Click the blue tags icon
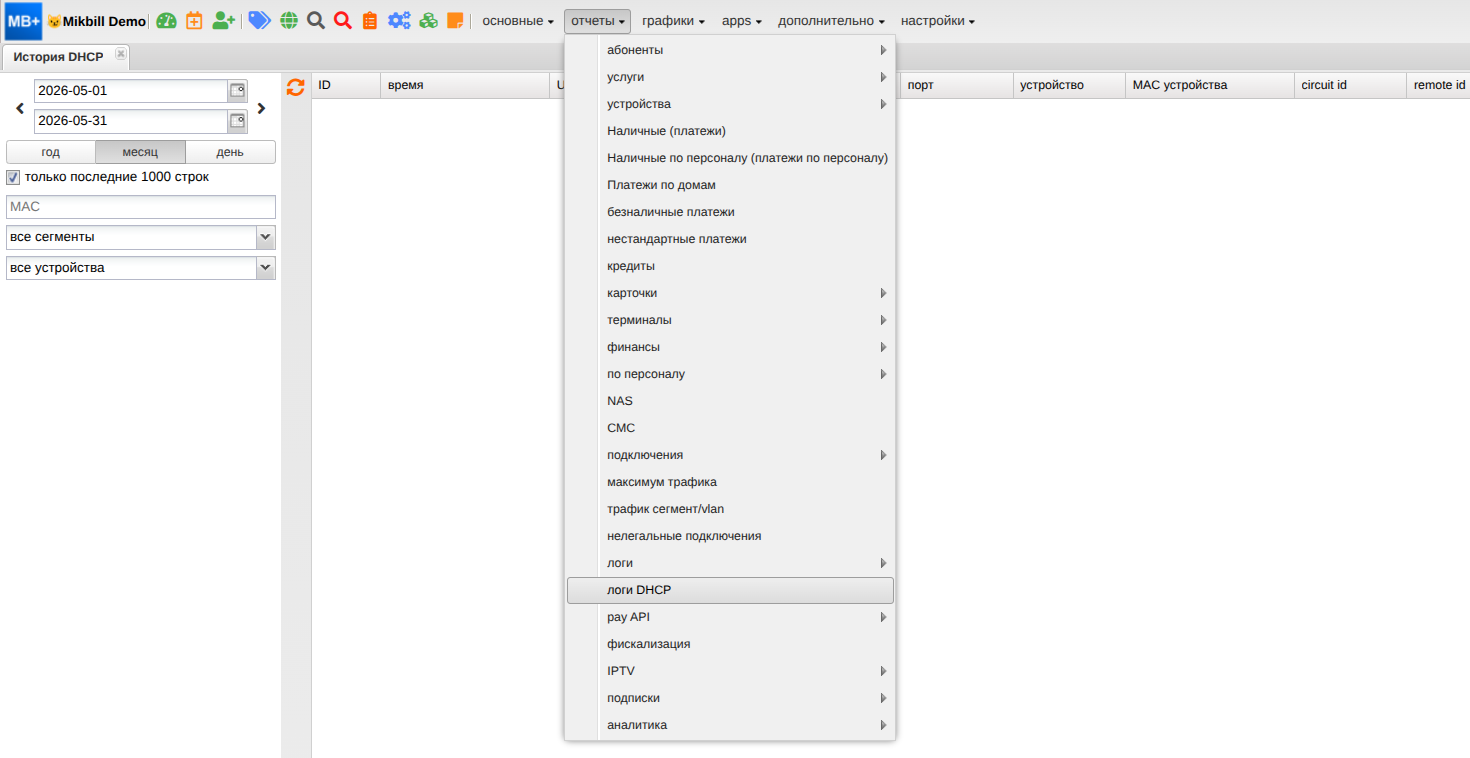This screenshot has height=758, width=1470. (260, 21)
